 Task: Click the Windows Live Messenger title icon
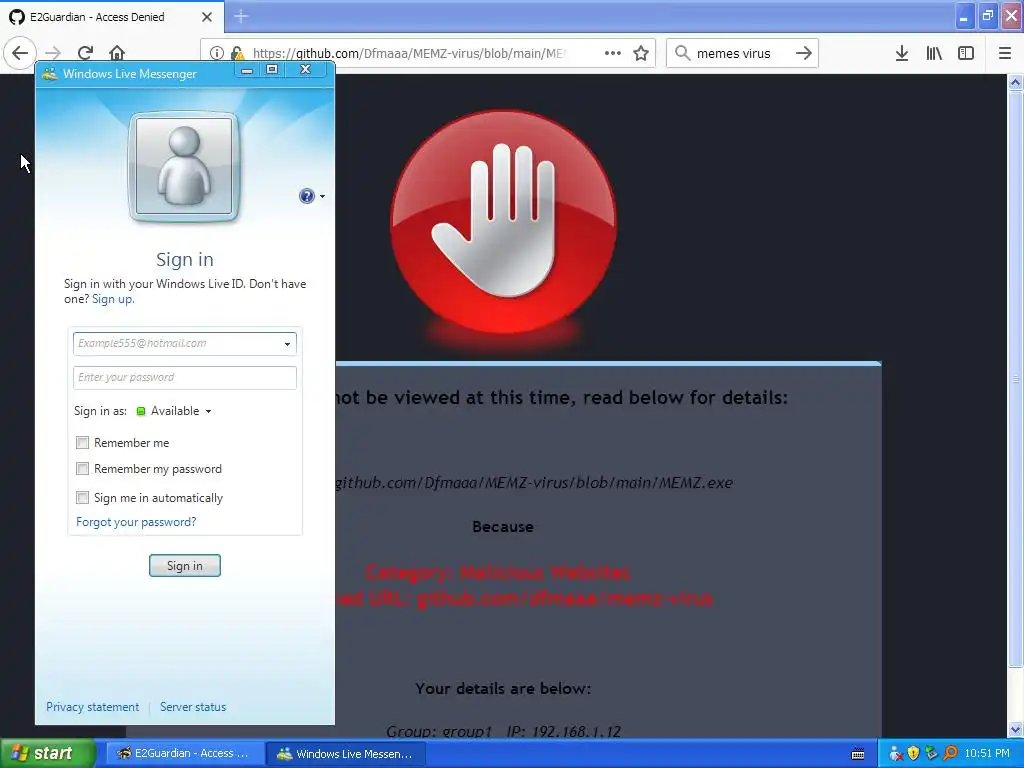pyautogui.click(x=50, y=74)
